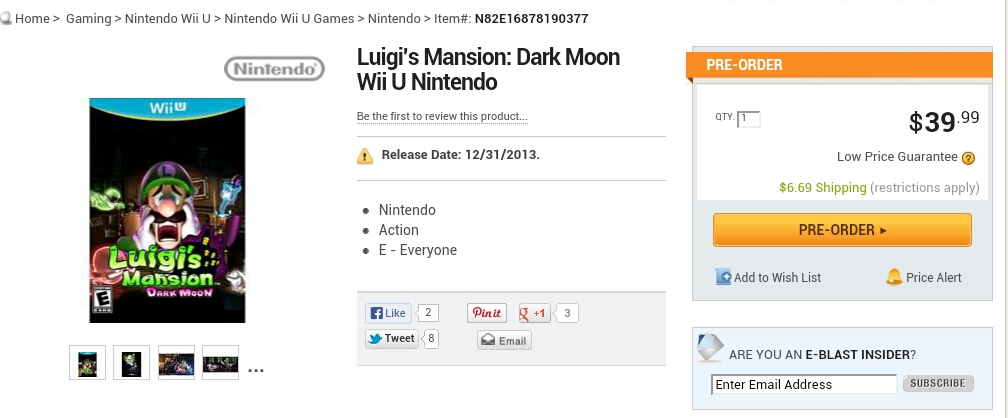The height and width of the screenshot is (418, 1008).
Task: Click the quantity input box
Action: [749, 119]
